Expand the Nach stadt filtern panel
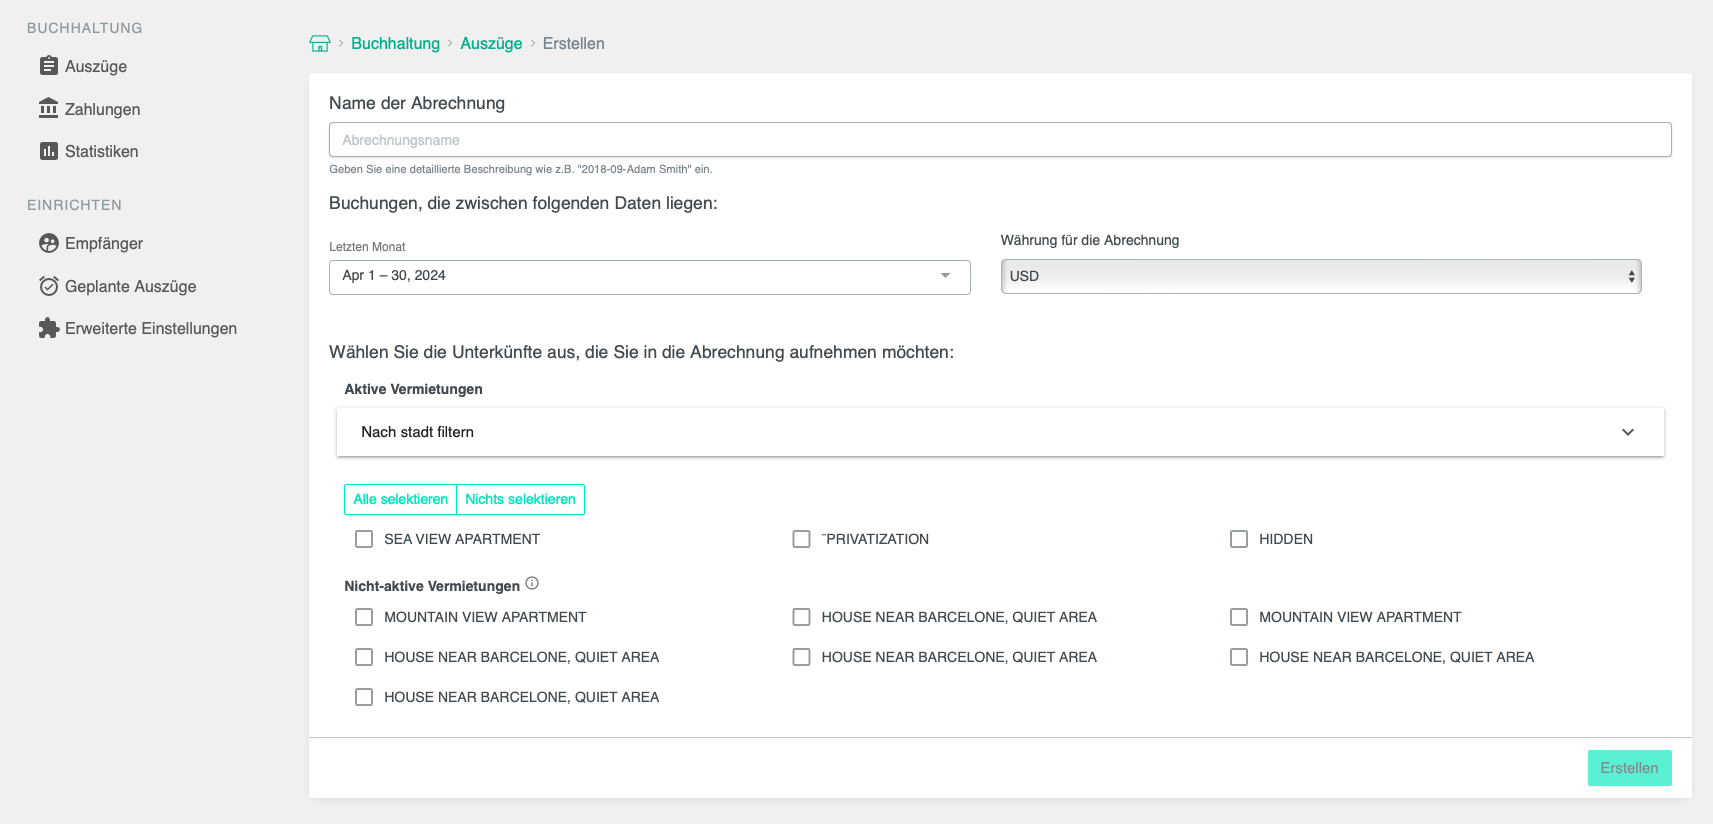Viewport: 1713px width, 824px height. click(x=1000, y=432)
